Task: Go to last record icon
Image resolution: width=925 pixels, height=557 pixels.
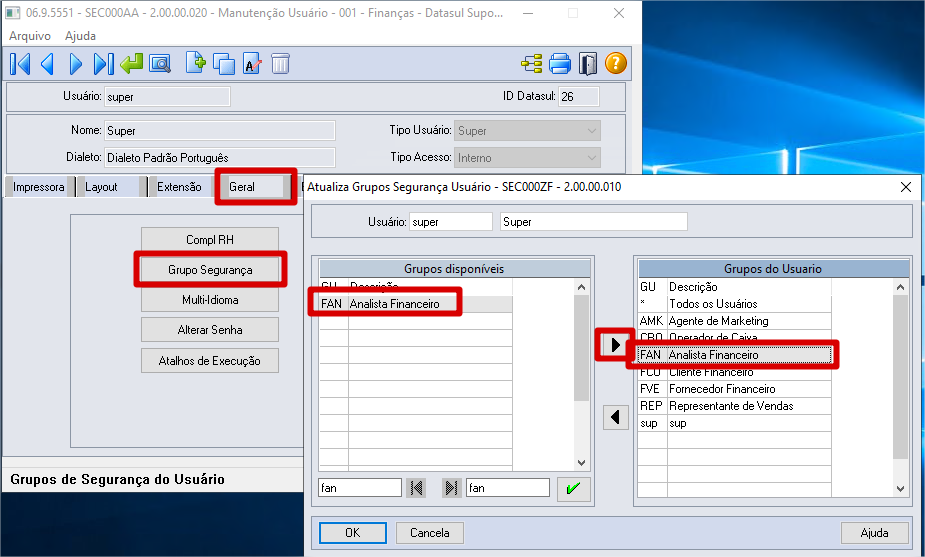Action: click(104, 64)
